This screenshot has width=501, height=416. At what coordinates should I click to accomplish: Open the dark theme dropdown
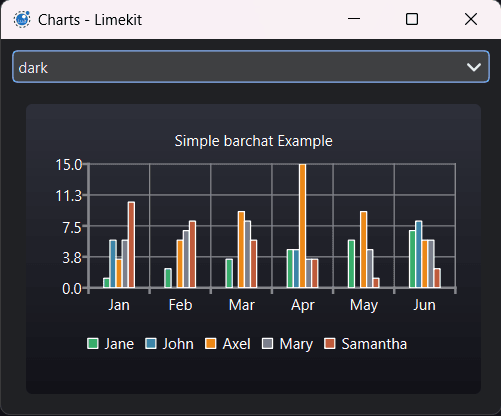coord(251,66)
